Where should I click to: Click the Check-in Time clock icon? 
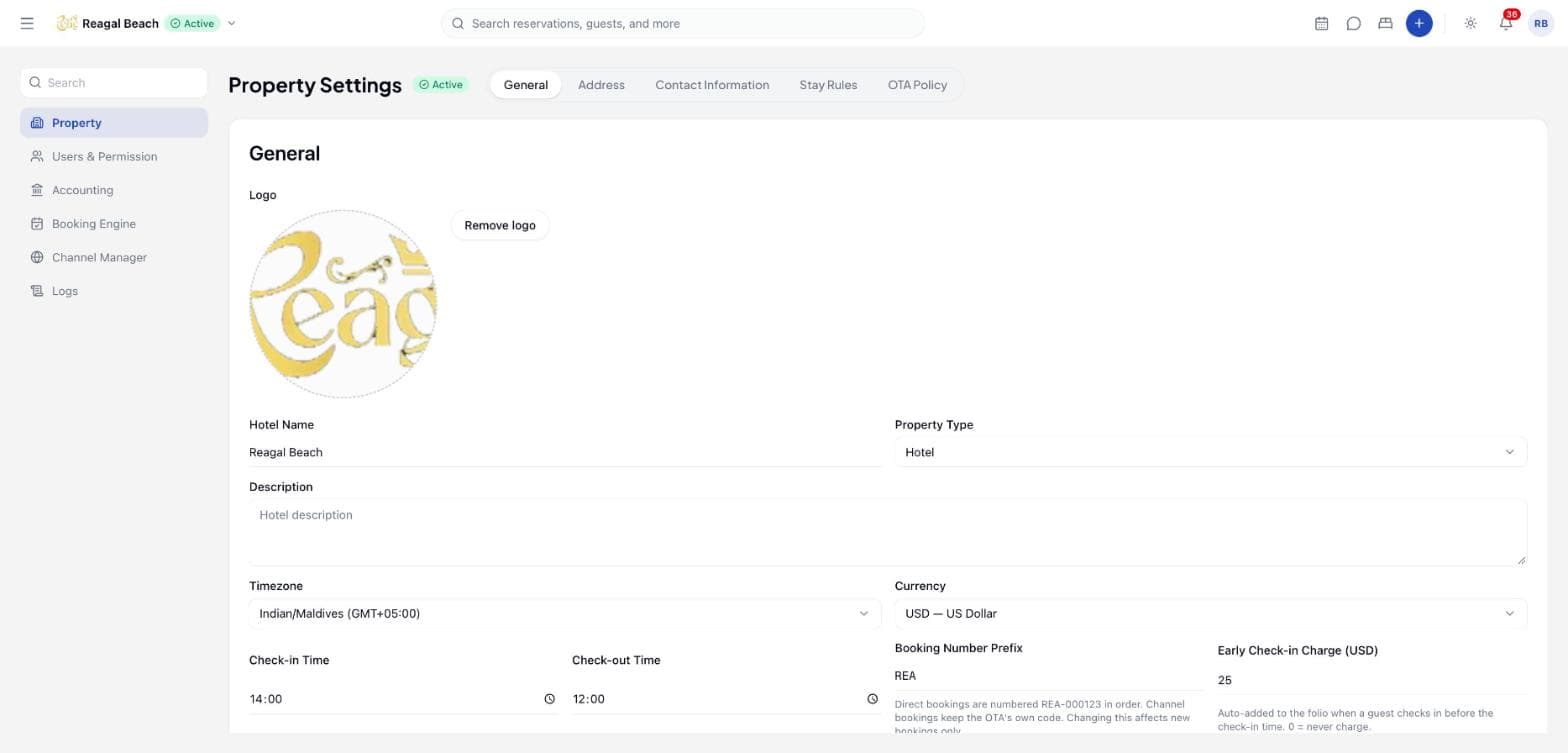point(549,699)
